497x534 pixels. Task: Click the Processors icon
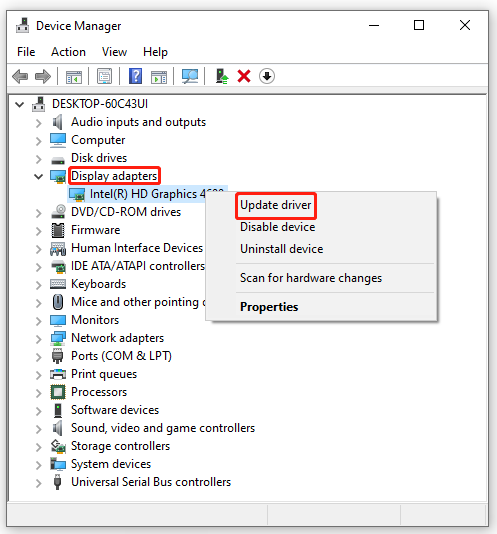coord(58,392)
